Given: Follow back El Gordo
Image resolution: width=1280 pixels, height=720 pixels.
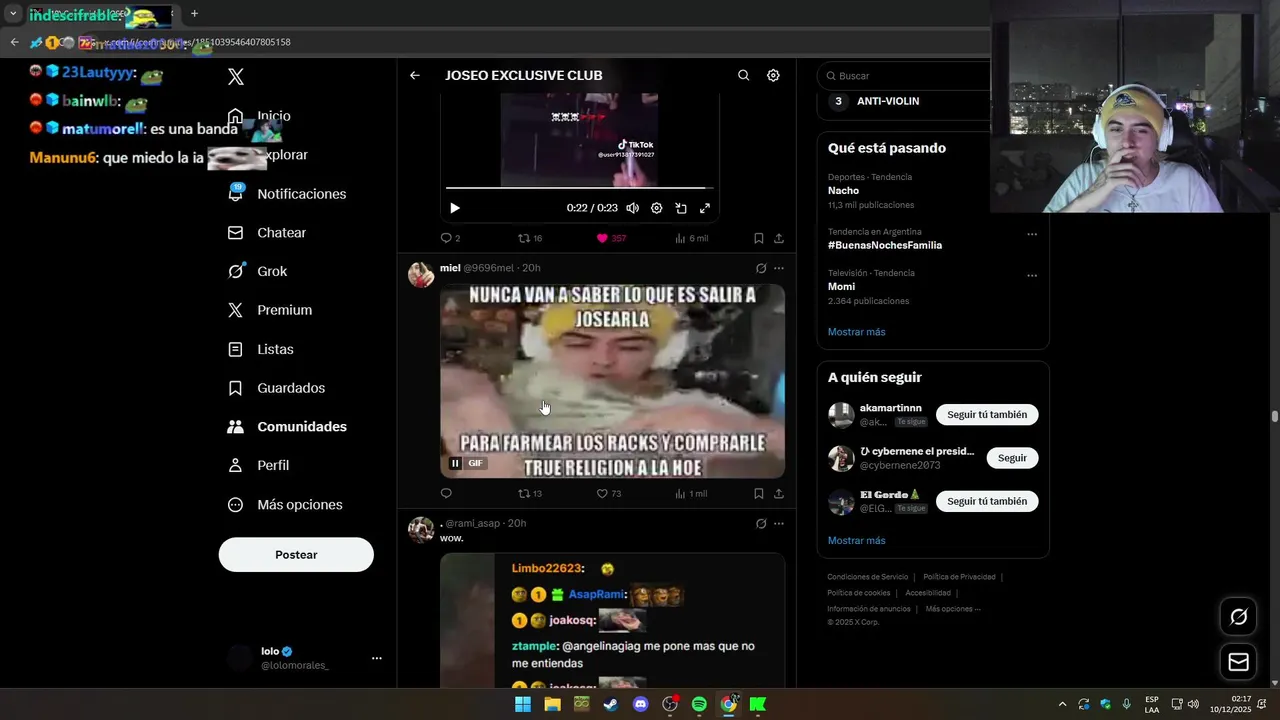Looking at the screenshot, I should 987,501.
